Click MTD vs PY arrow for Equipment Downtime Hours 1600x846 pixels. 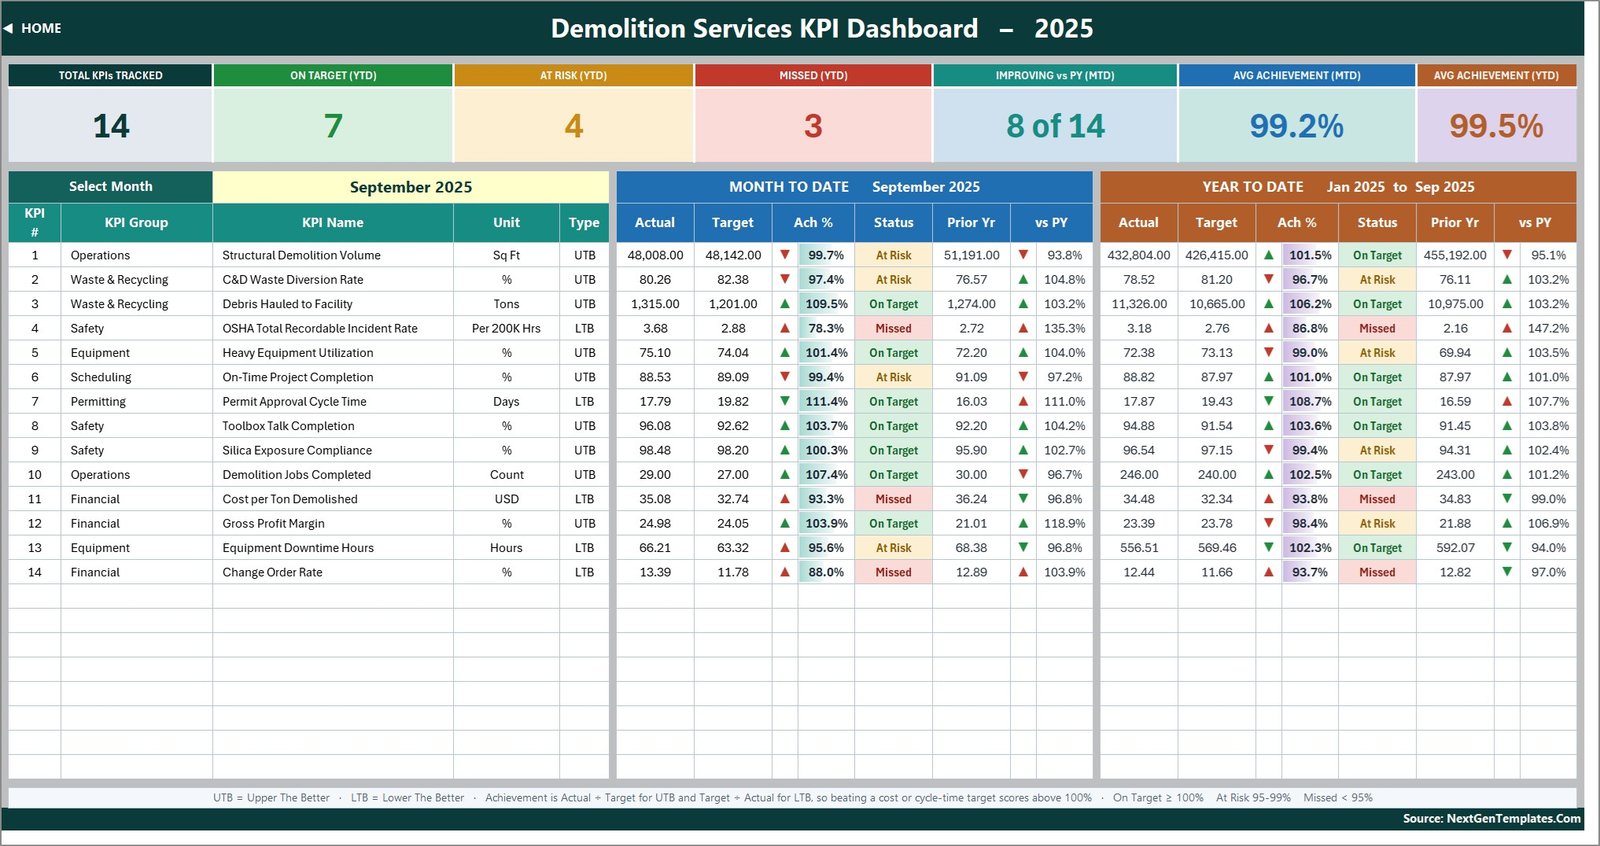1023,548
